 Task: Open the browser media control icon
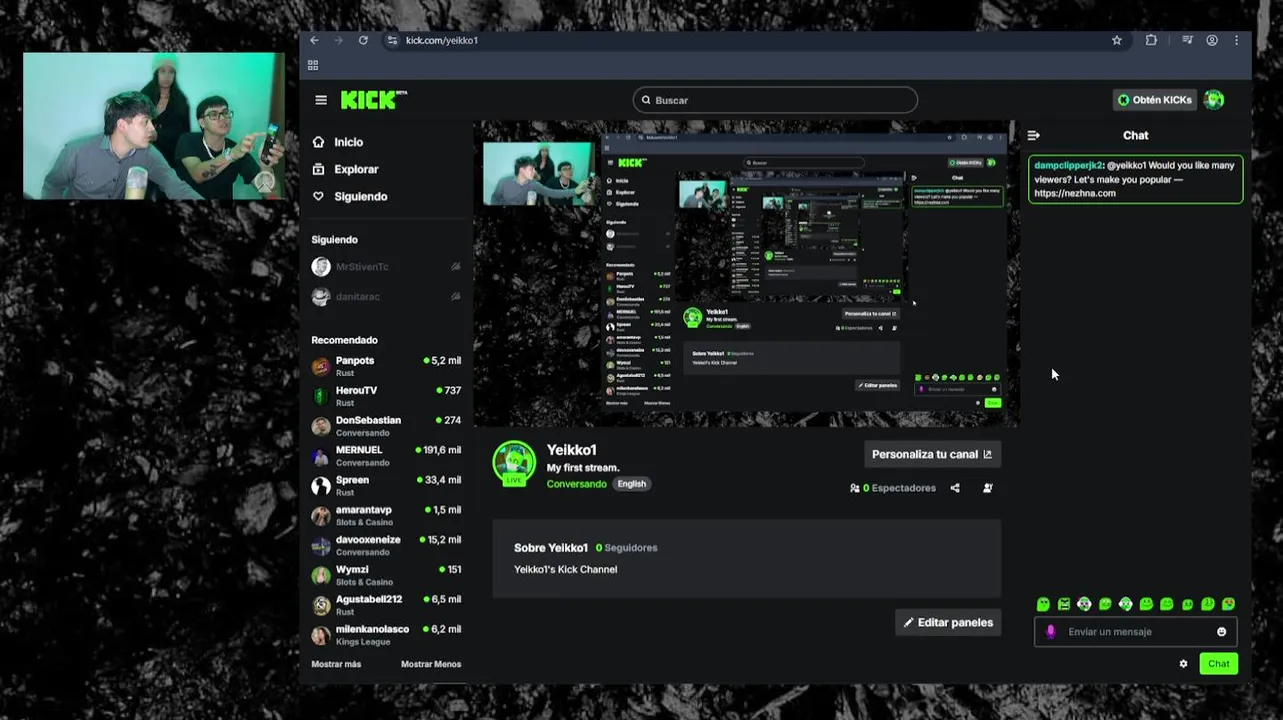click(x=1187, y=40)
